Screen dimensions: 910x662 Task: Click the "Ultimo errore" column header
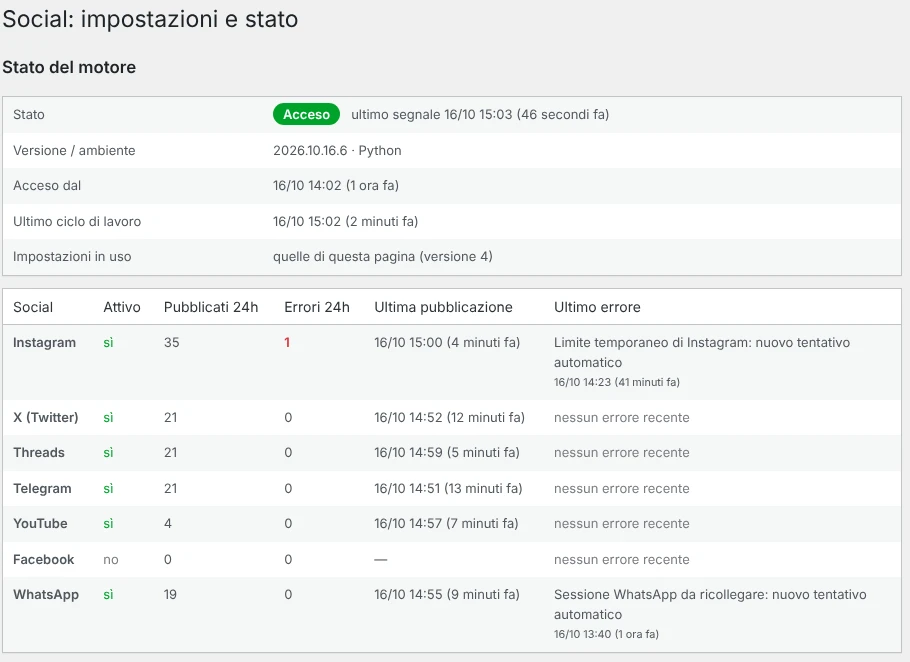click(597, 307)
